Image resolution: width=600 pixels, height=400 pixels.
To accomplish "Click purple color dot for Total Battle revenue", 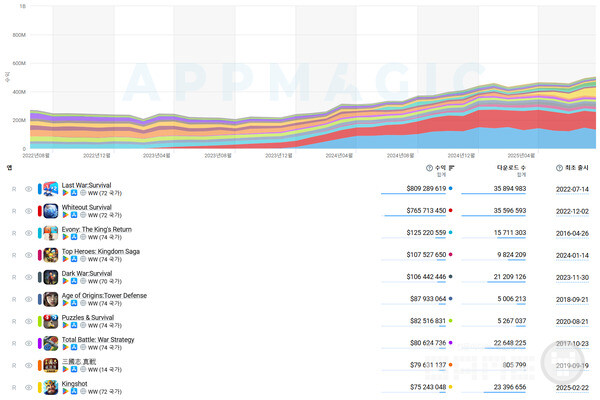I will pos(452,343).
